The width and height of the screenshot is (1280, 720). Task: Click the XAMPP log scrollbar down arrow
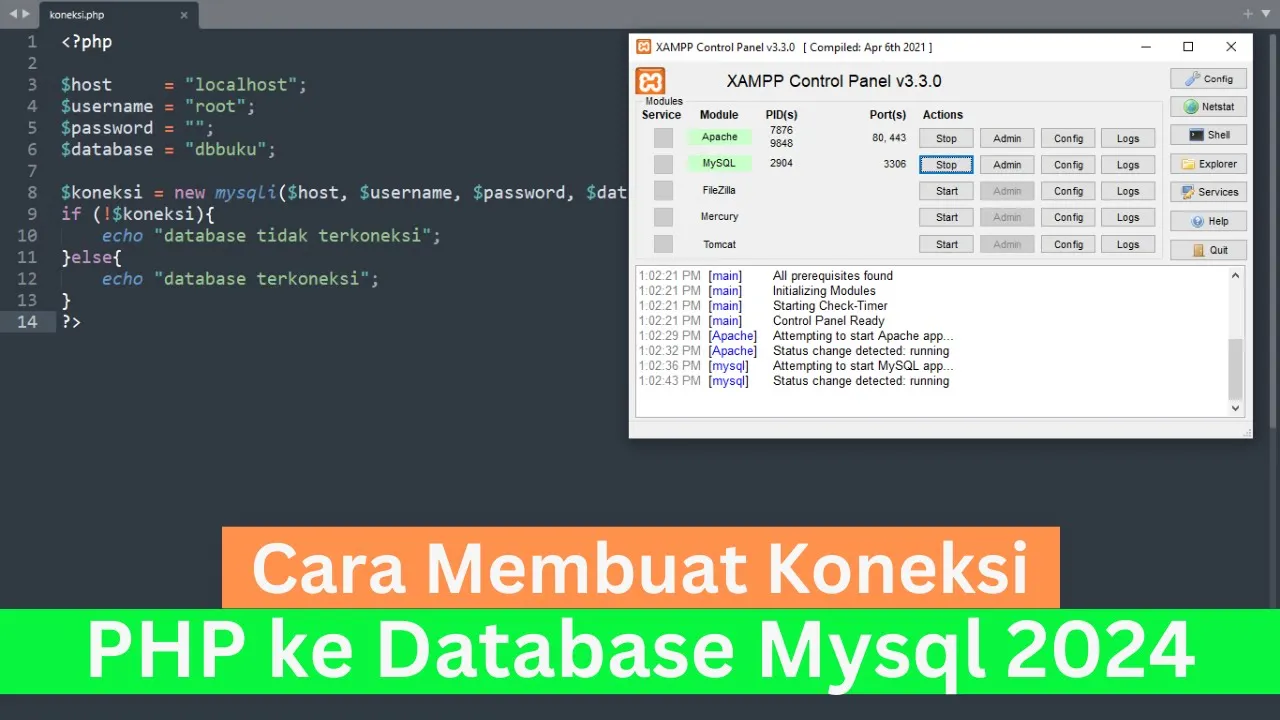[1235, 408]
